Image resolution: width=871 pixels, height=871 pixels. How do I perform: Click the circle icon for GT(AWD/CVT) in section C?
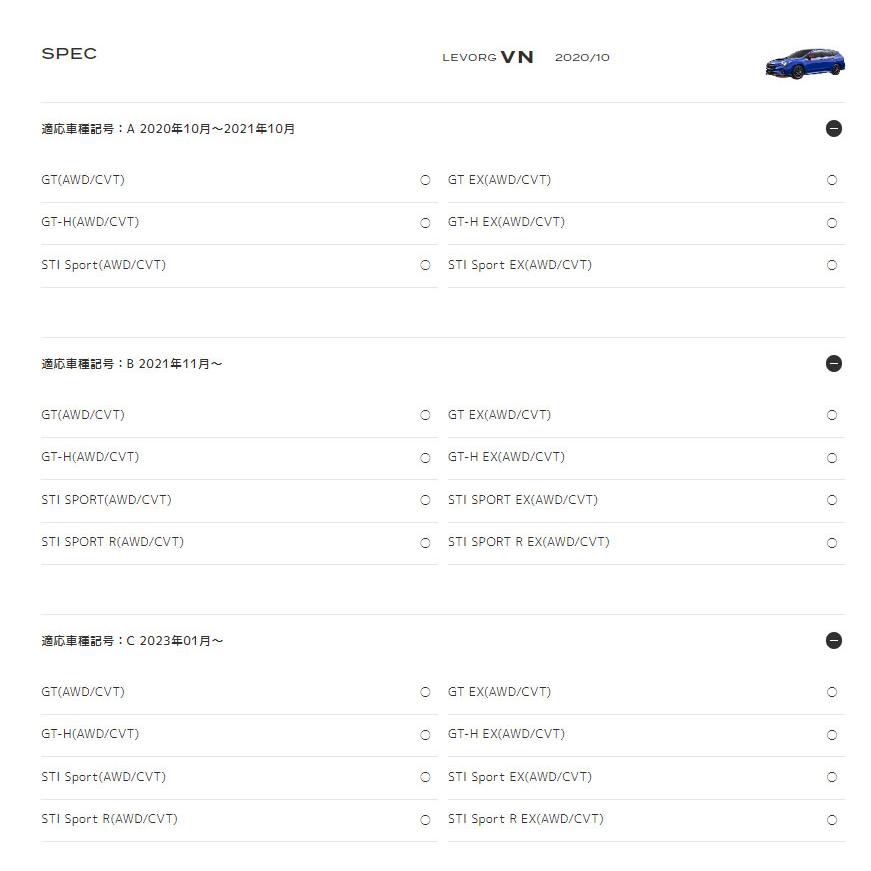click(425, 692)
